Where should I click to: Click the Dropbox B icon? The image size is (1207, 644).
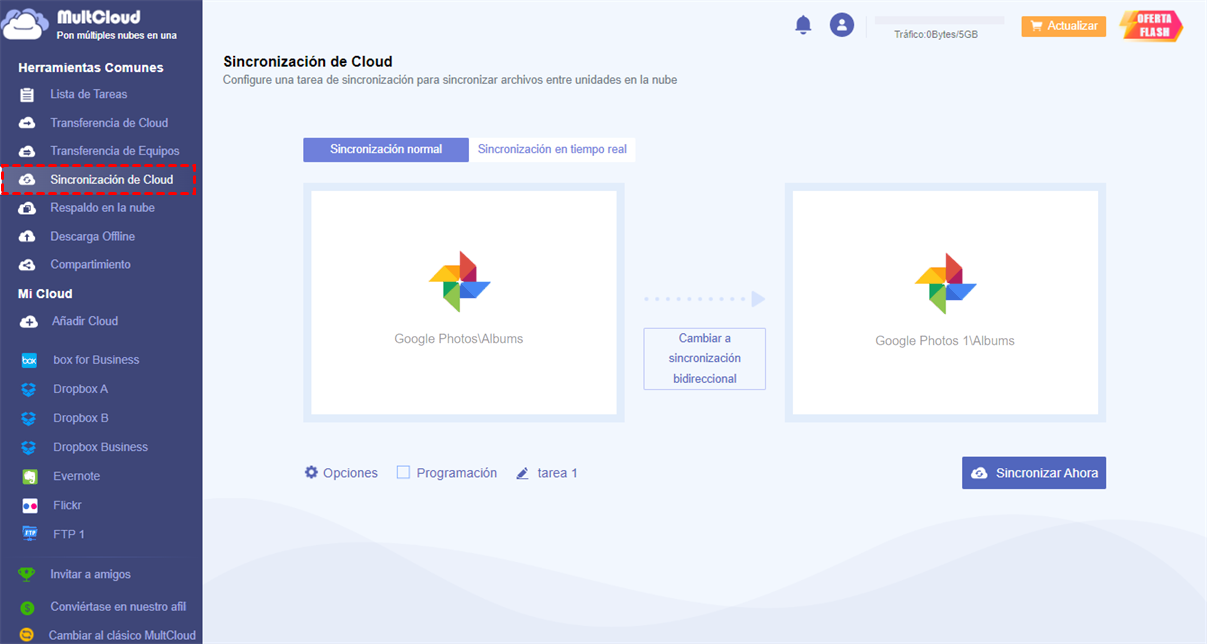[30, 418]
